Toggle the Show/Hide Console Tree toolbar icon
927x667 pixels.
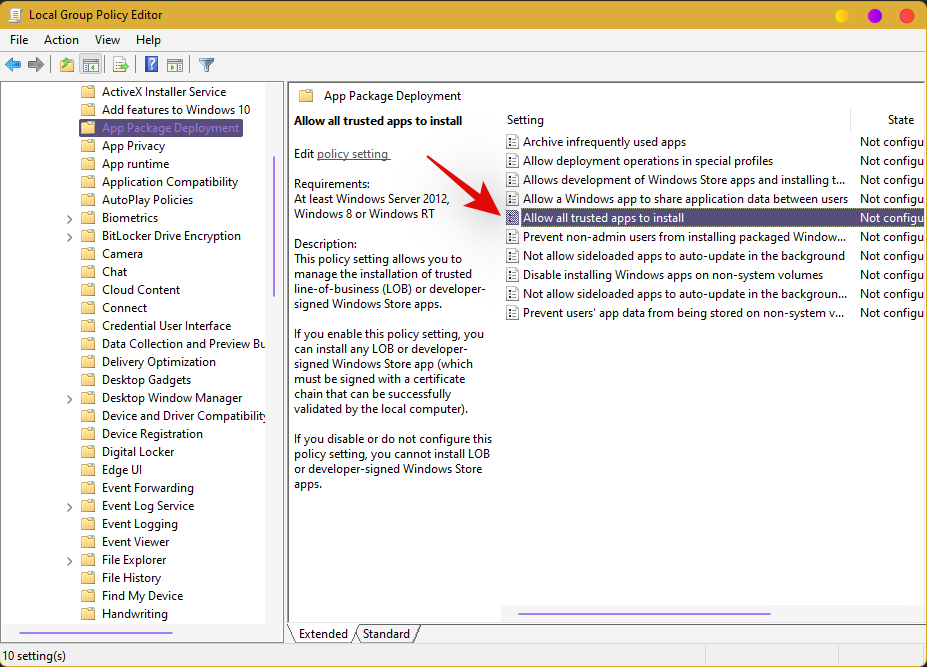point(91,65)
